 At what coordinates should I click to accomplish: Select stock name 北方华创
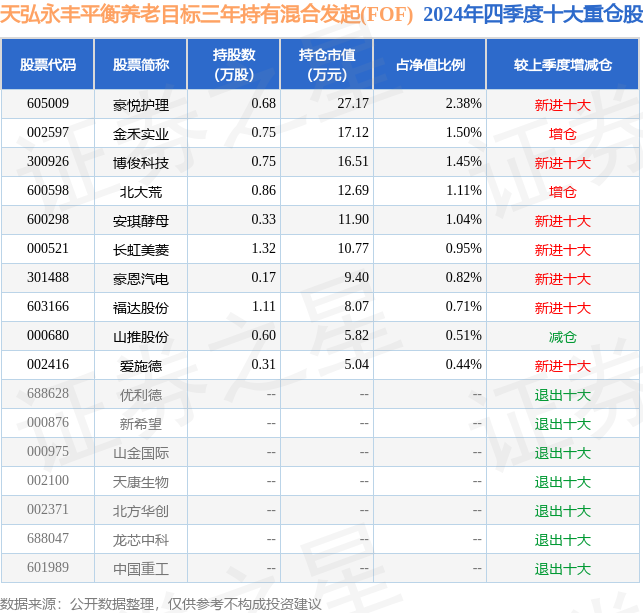click(141, 512)
